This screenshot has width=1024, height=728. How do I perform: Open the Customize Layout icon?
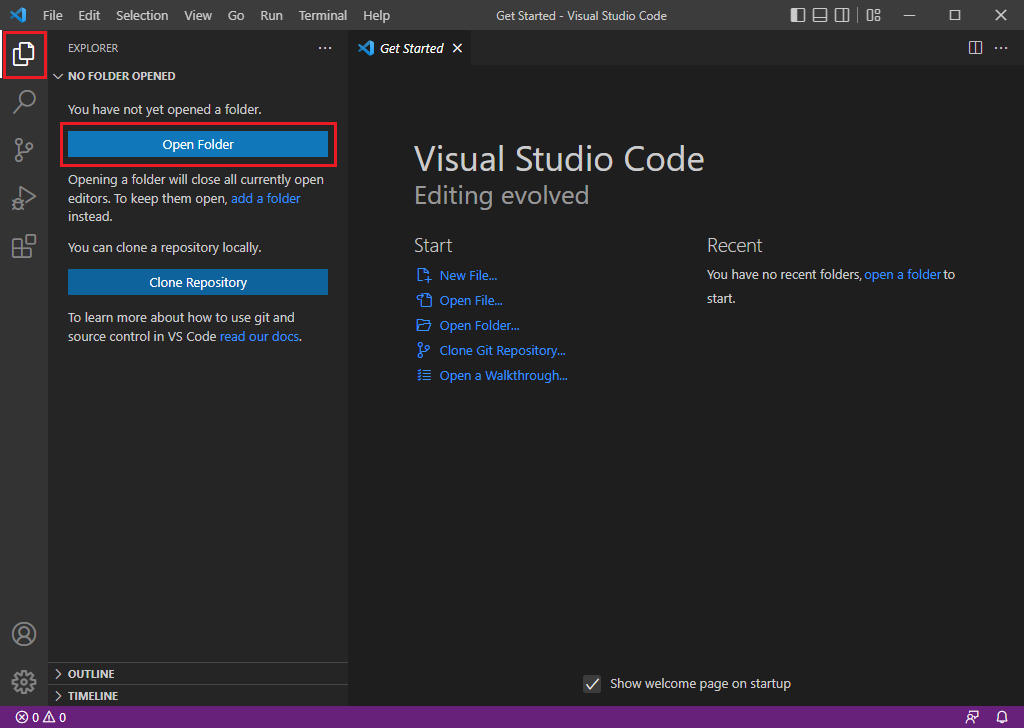[873, 15]
